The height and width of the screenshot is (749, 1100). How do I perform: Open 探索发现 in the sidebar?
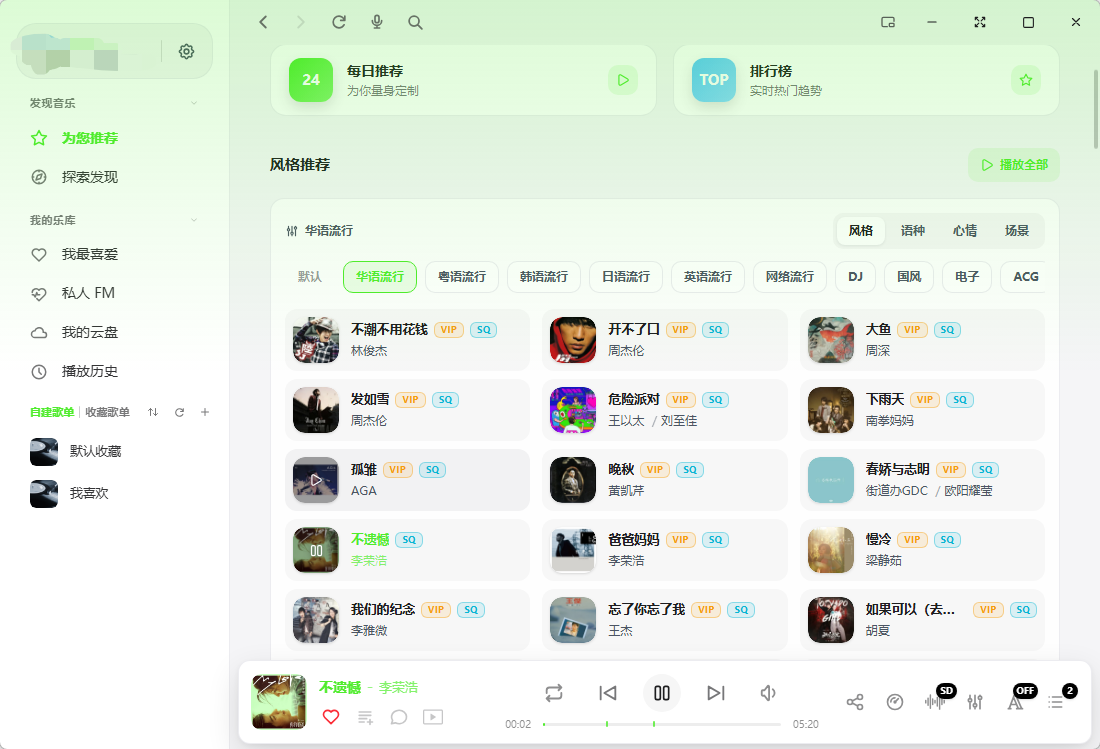click(x=90, y=177)
